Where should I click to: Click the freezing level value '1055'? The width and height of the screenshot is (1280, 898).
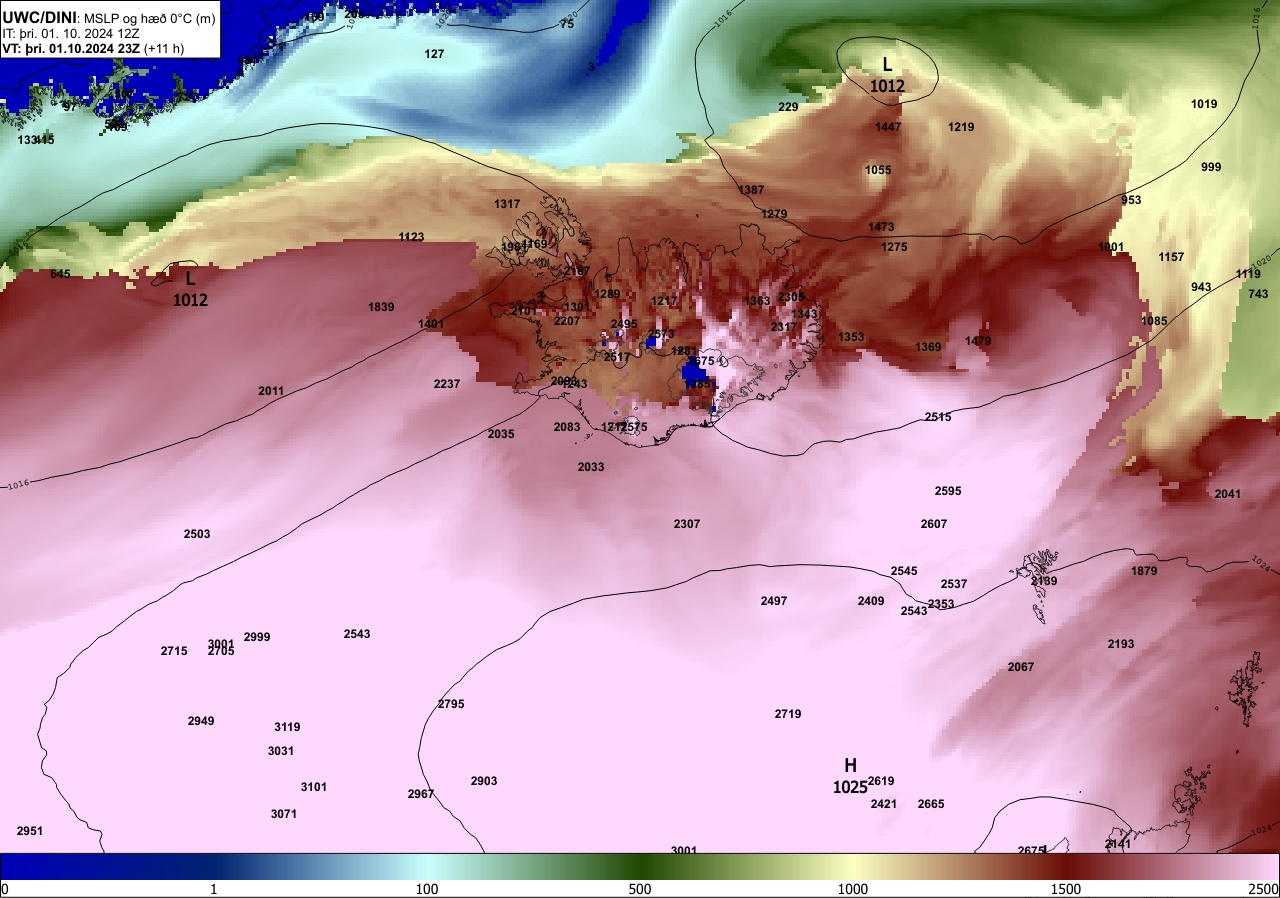tap(878, 170)
